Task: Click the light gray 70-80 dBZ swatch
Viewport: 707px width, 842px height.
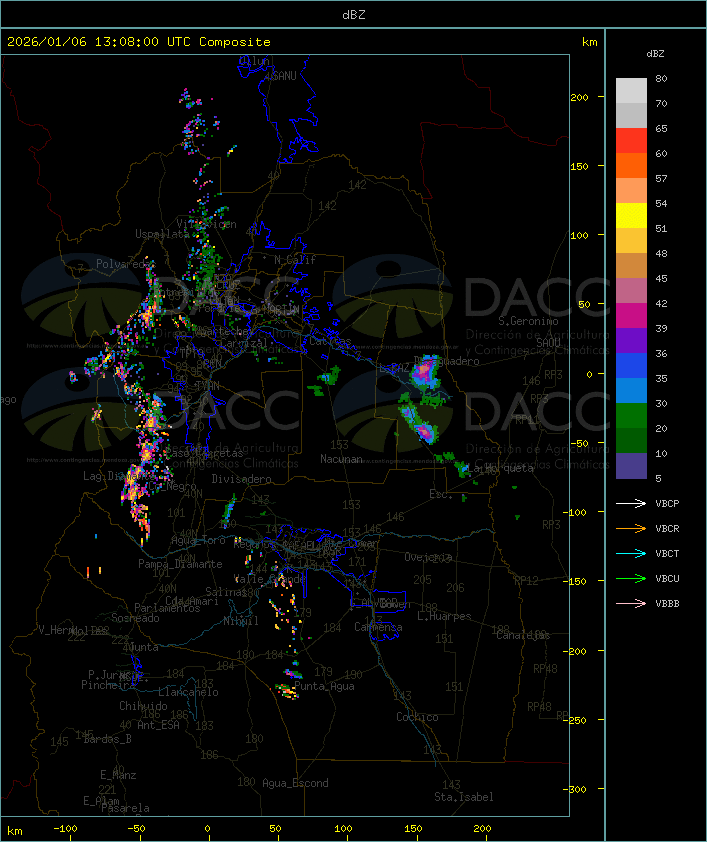Action: pyautogui.click(x=631, y=91)
